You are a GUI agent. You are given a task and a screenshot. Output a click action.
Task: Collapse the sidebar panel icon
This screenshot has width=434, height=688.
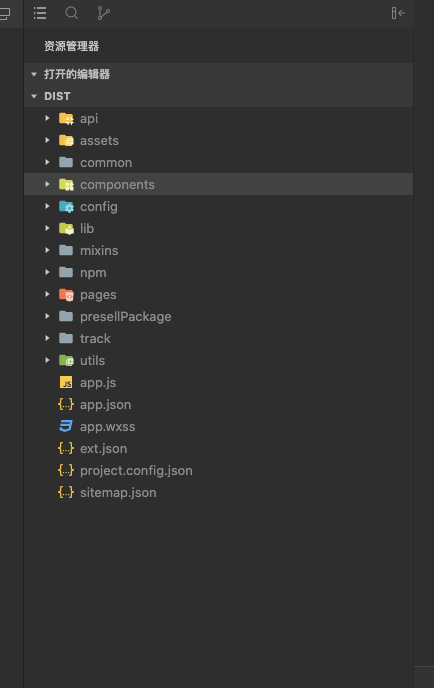[x=398, y=13]
